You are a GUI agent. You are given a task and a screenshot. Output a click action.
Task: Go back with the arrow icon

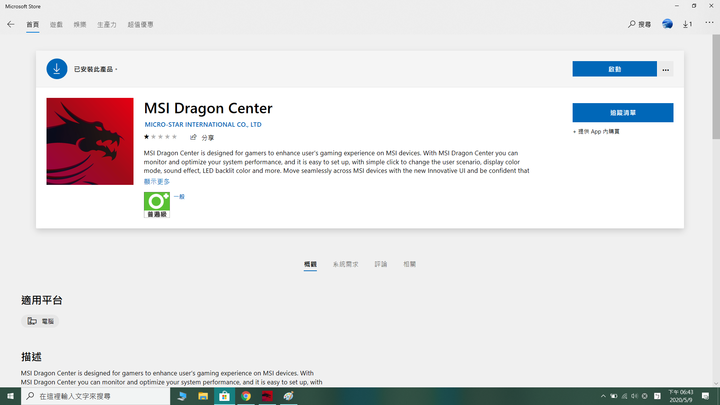[x=11, y=24]
